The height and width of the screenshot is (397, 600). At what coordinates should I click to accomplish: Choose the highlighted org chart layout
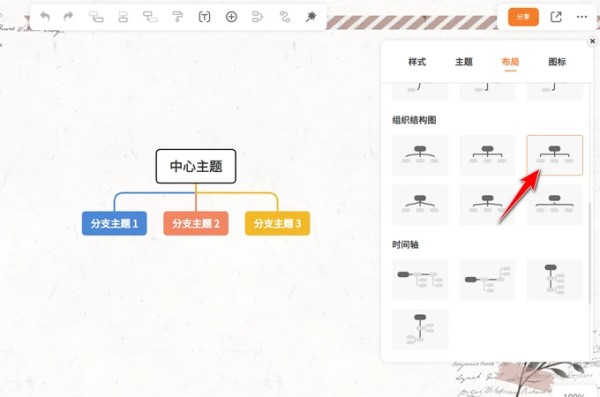click(x=554, y=155)
